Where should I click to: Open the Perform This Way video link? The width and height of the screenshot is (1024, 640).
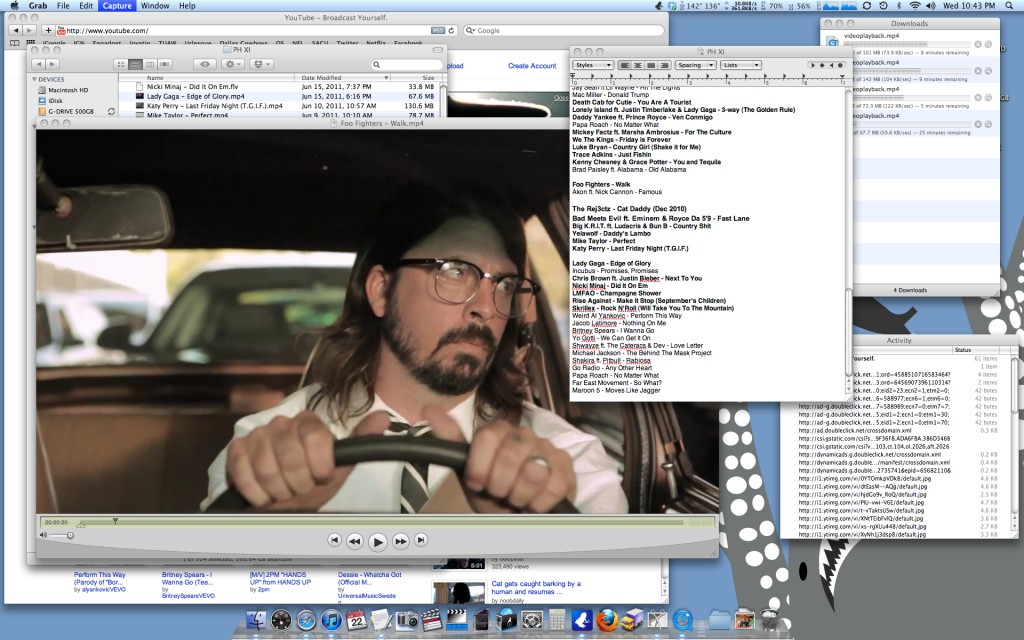click(99, 579)
